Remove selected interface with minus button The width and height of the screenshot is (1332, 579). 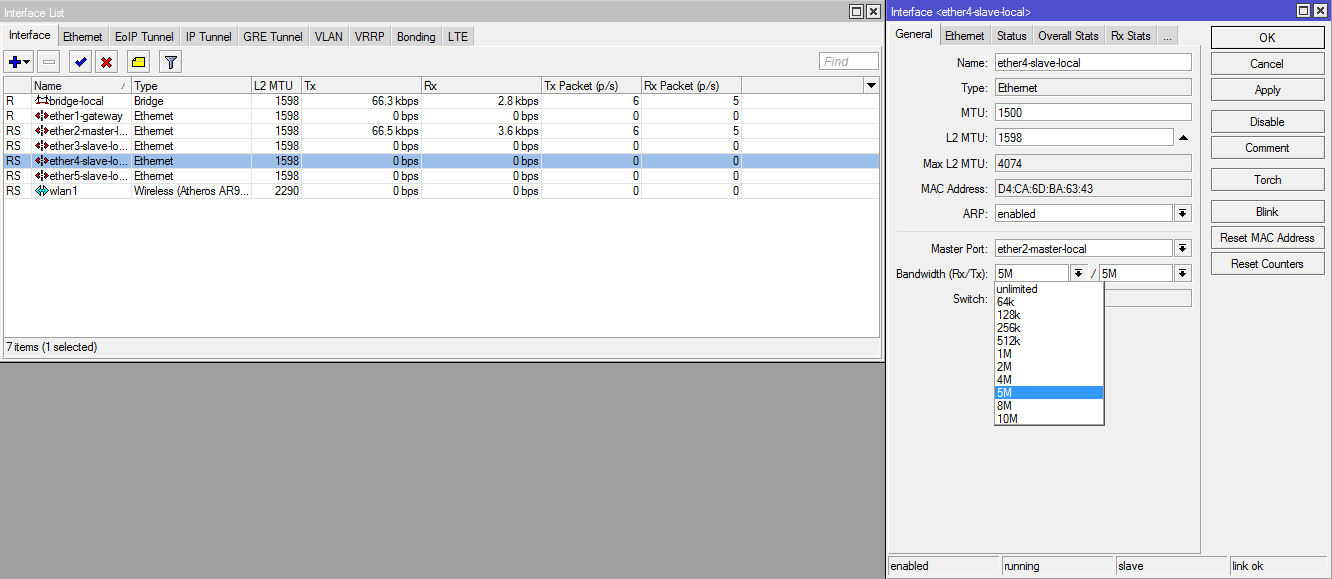coord(49,62)
